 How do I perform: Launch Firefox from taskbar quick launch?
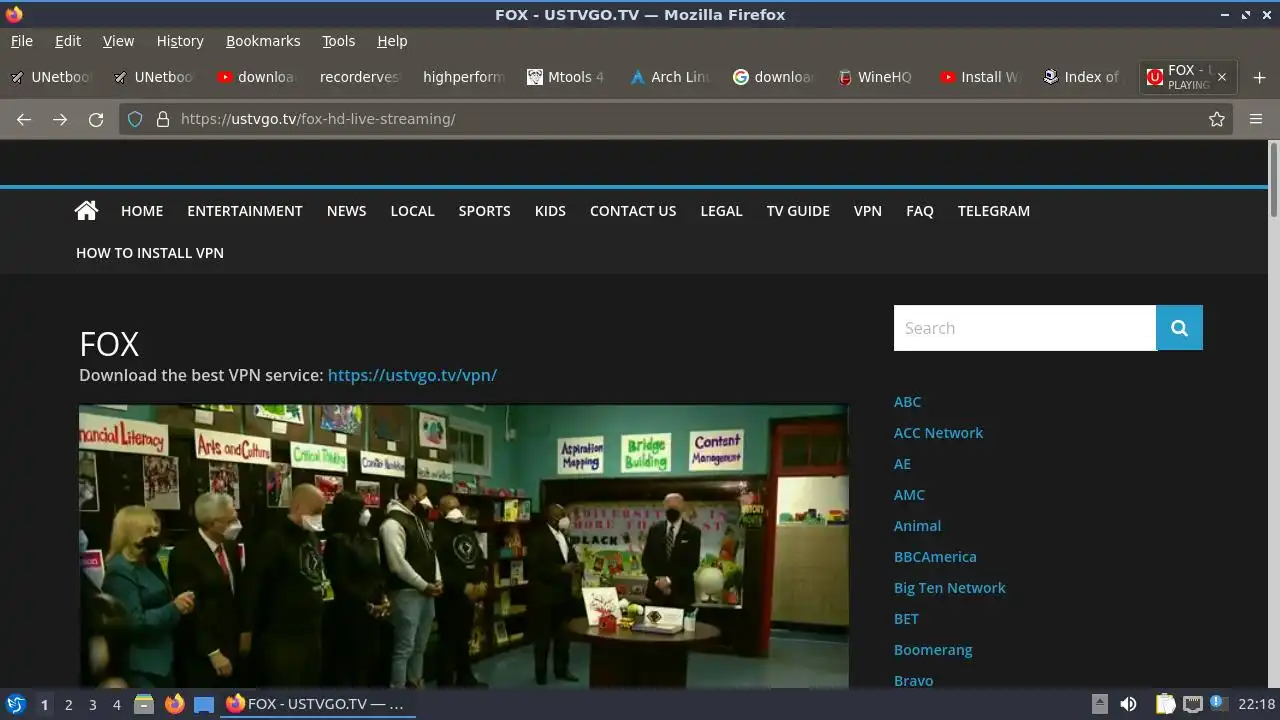pyautogui.click(x=174, y=704)
